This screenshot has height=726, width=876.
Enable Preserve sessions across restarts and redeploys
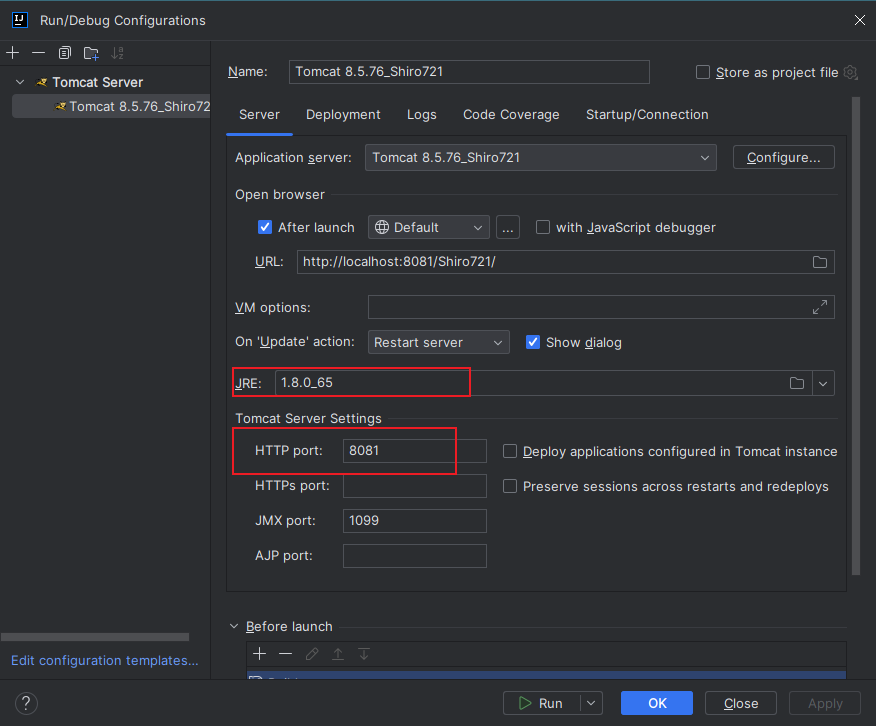pos(510,486)
